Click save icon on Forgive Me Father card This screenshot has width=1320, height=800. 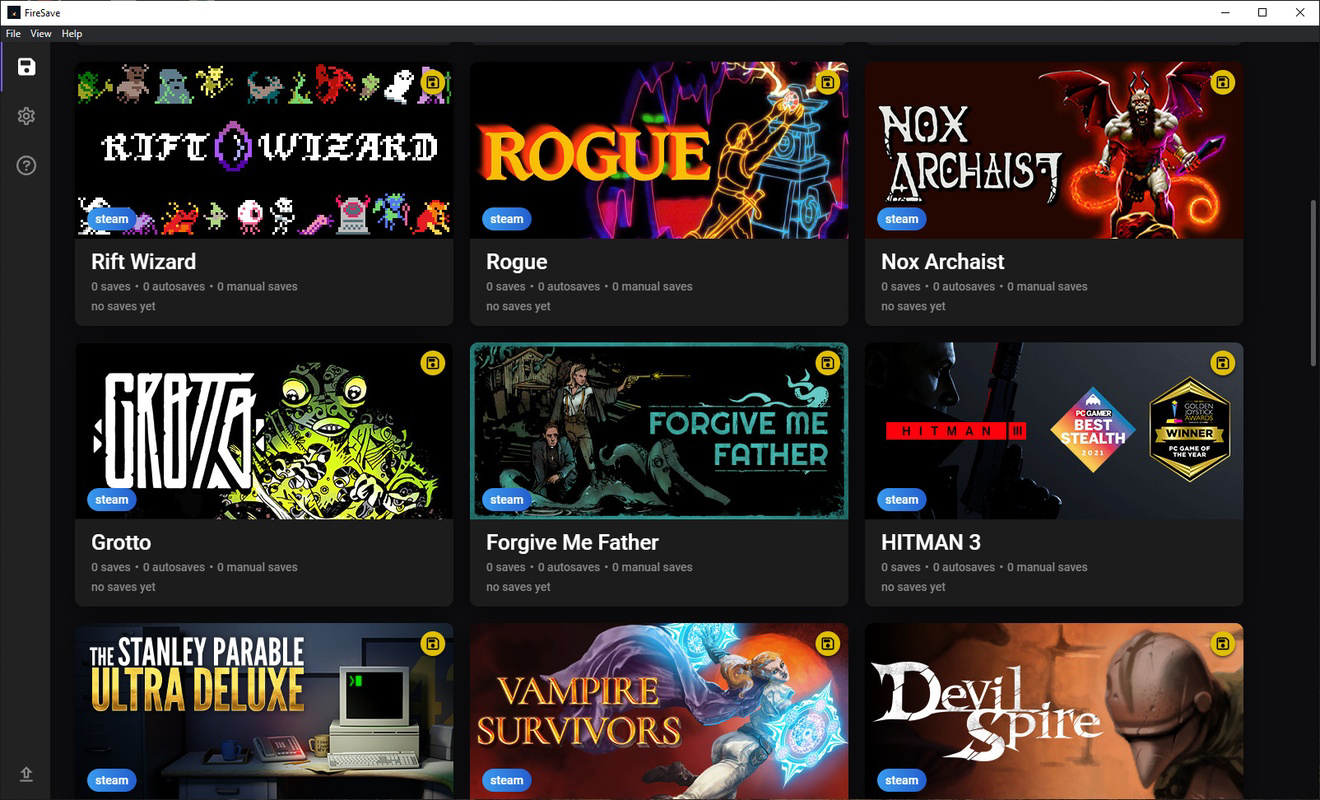click(827, 363)
